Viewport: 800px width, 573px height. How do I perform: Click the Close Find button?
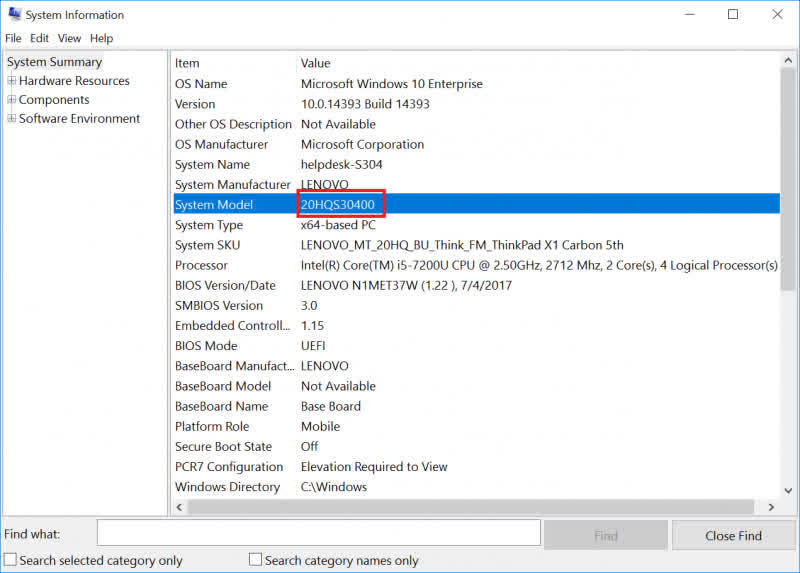(x=733, y=535)
